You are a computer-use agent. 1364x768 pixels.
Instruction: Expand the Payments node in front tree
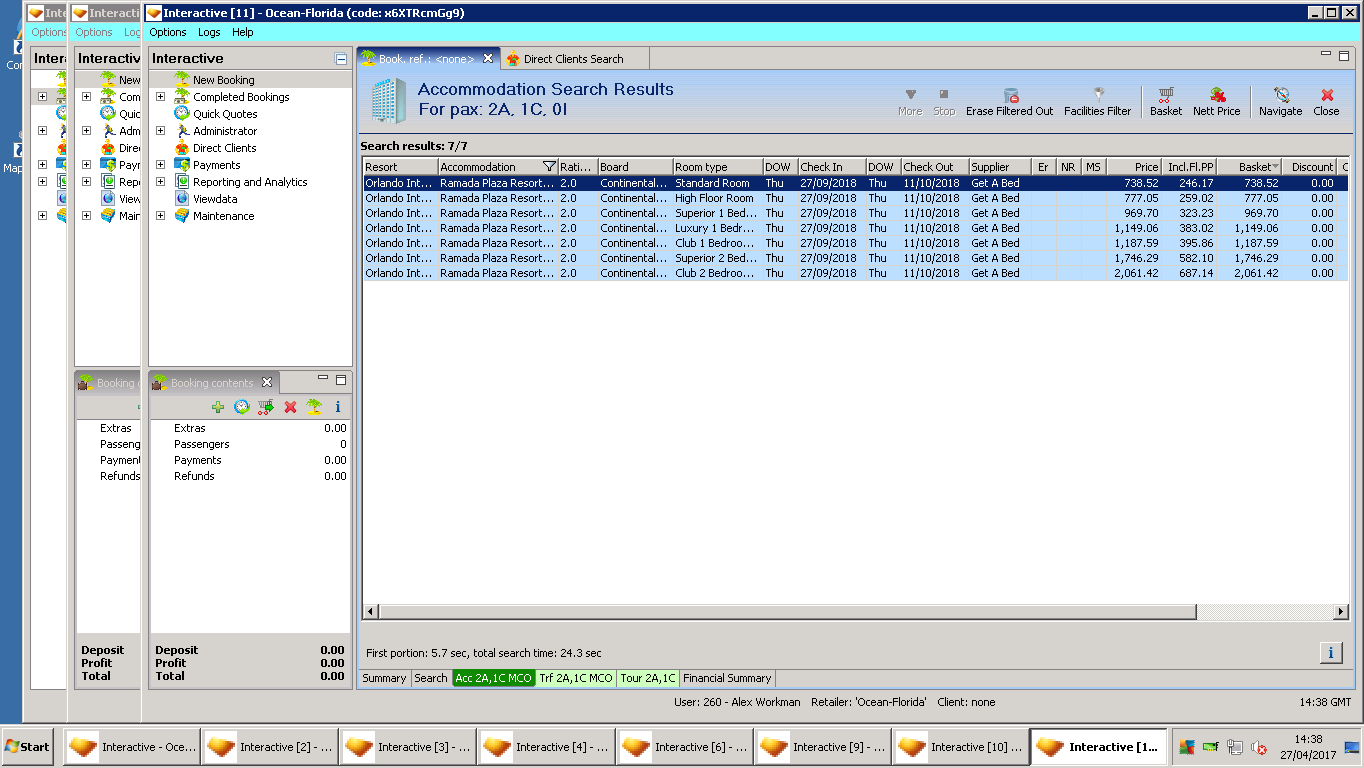(160, 165)
